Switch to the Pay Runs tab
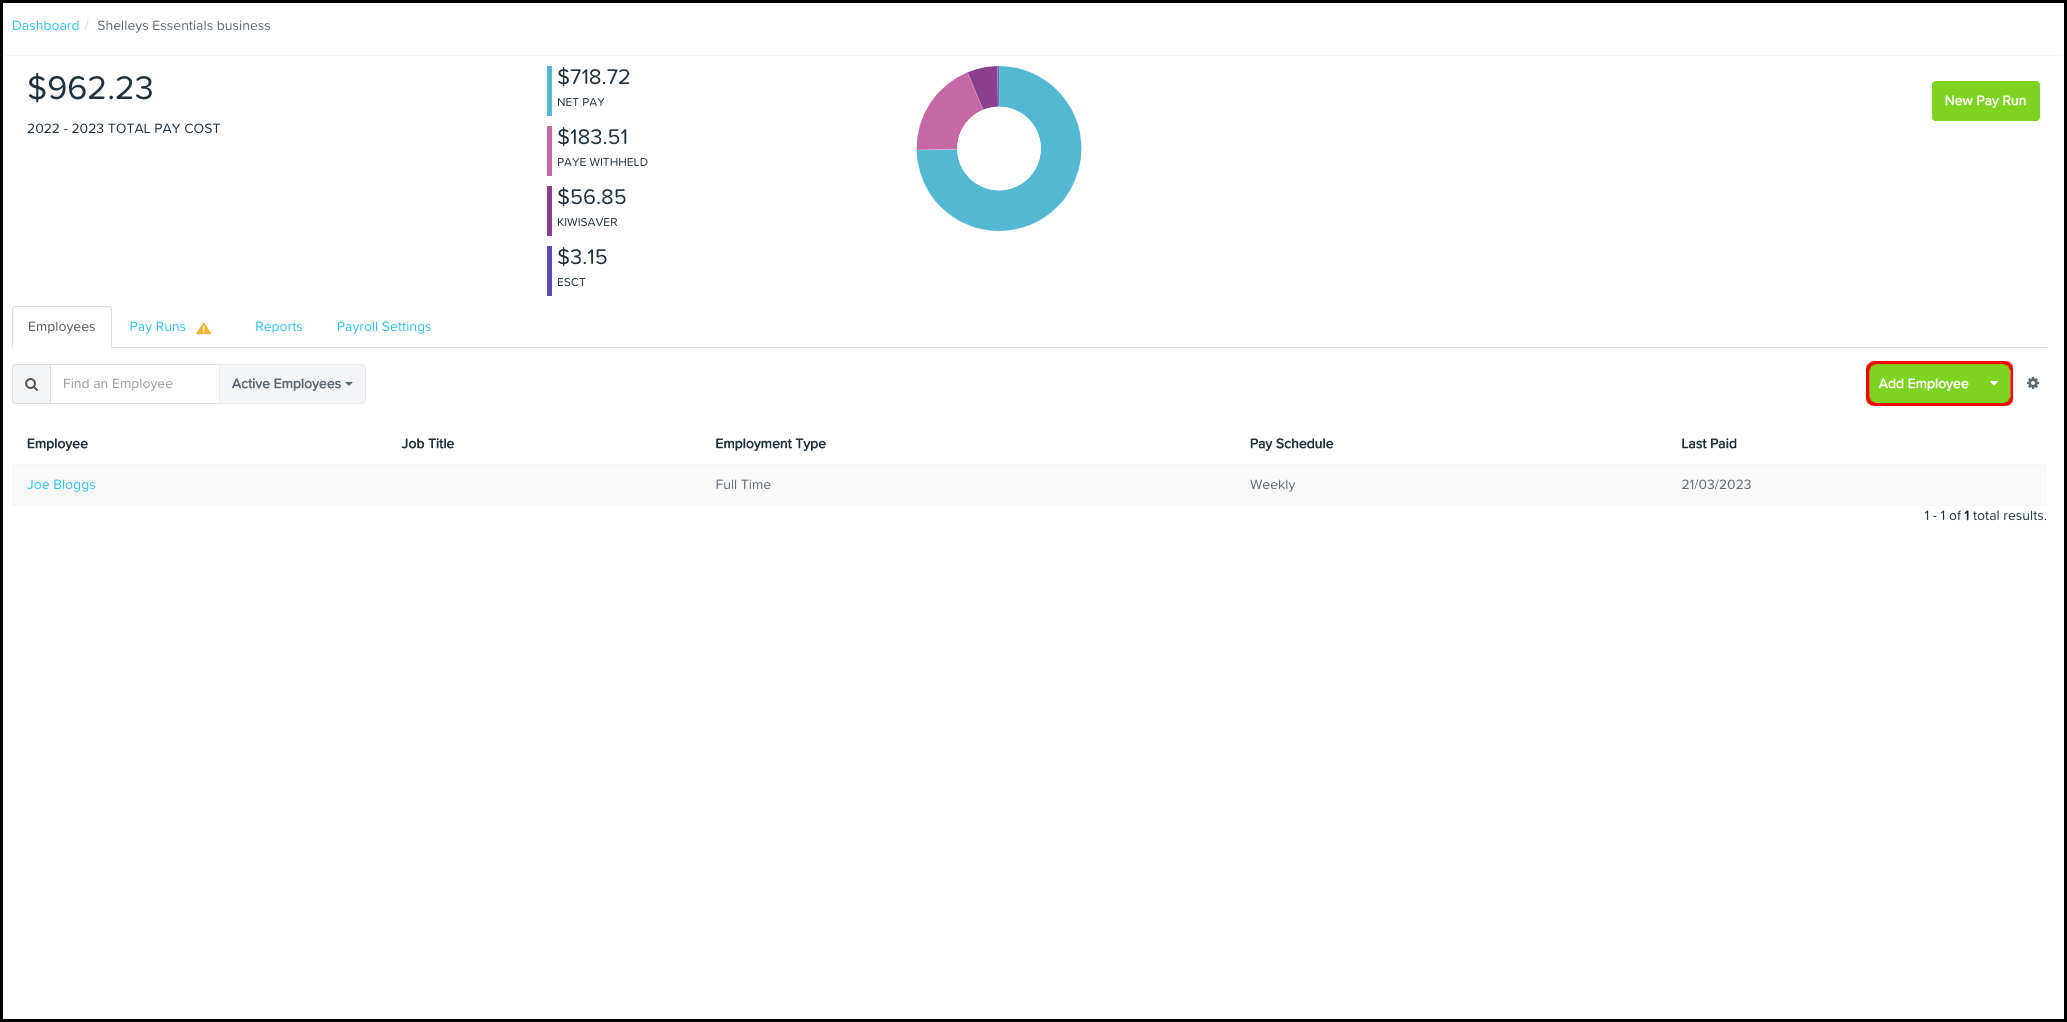 click(x=157, y=326)
